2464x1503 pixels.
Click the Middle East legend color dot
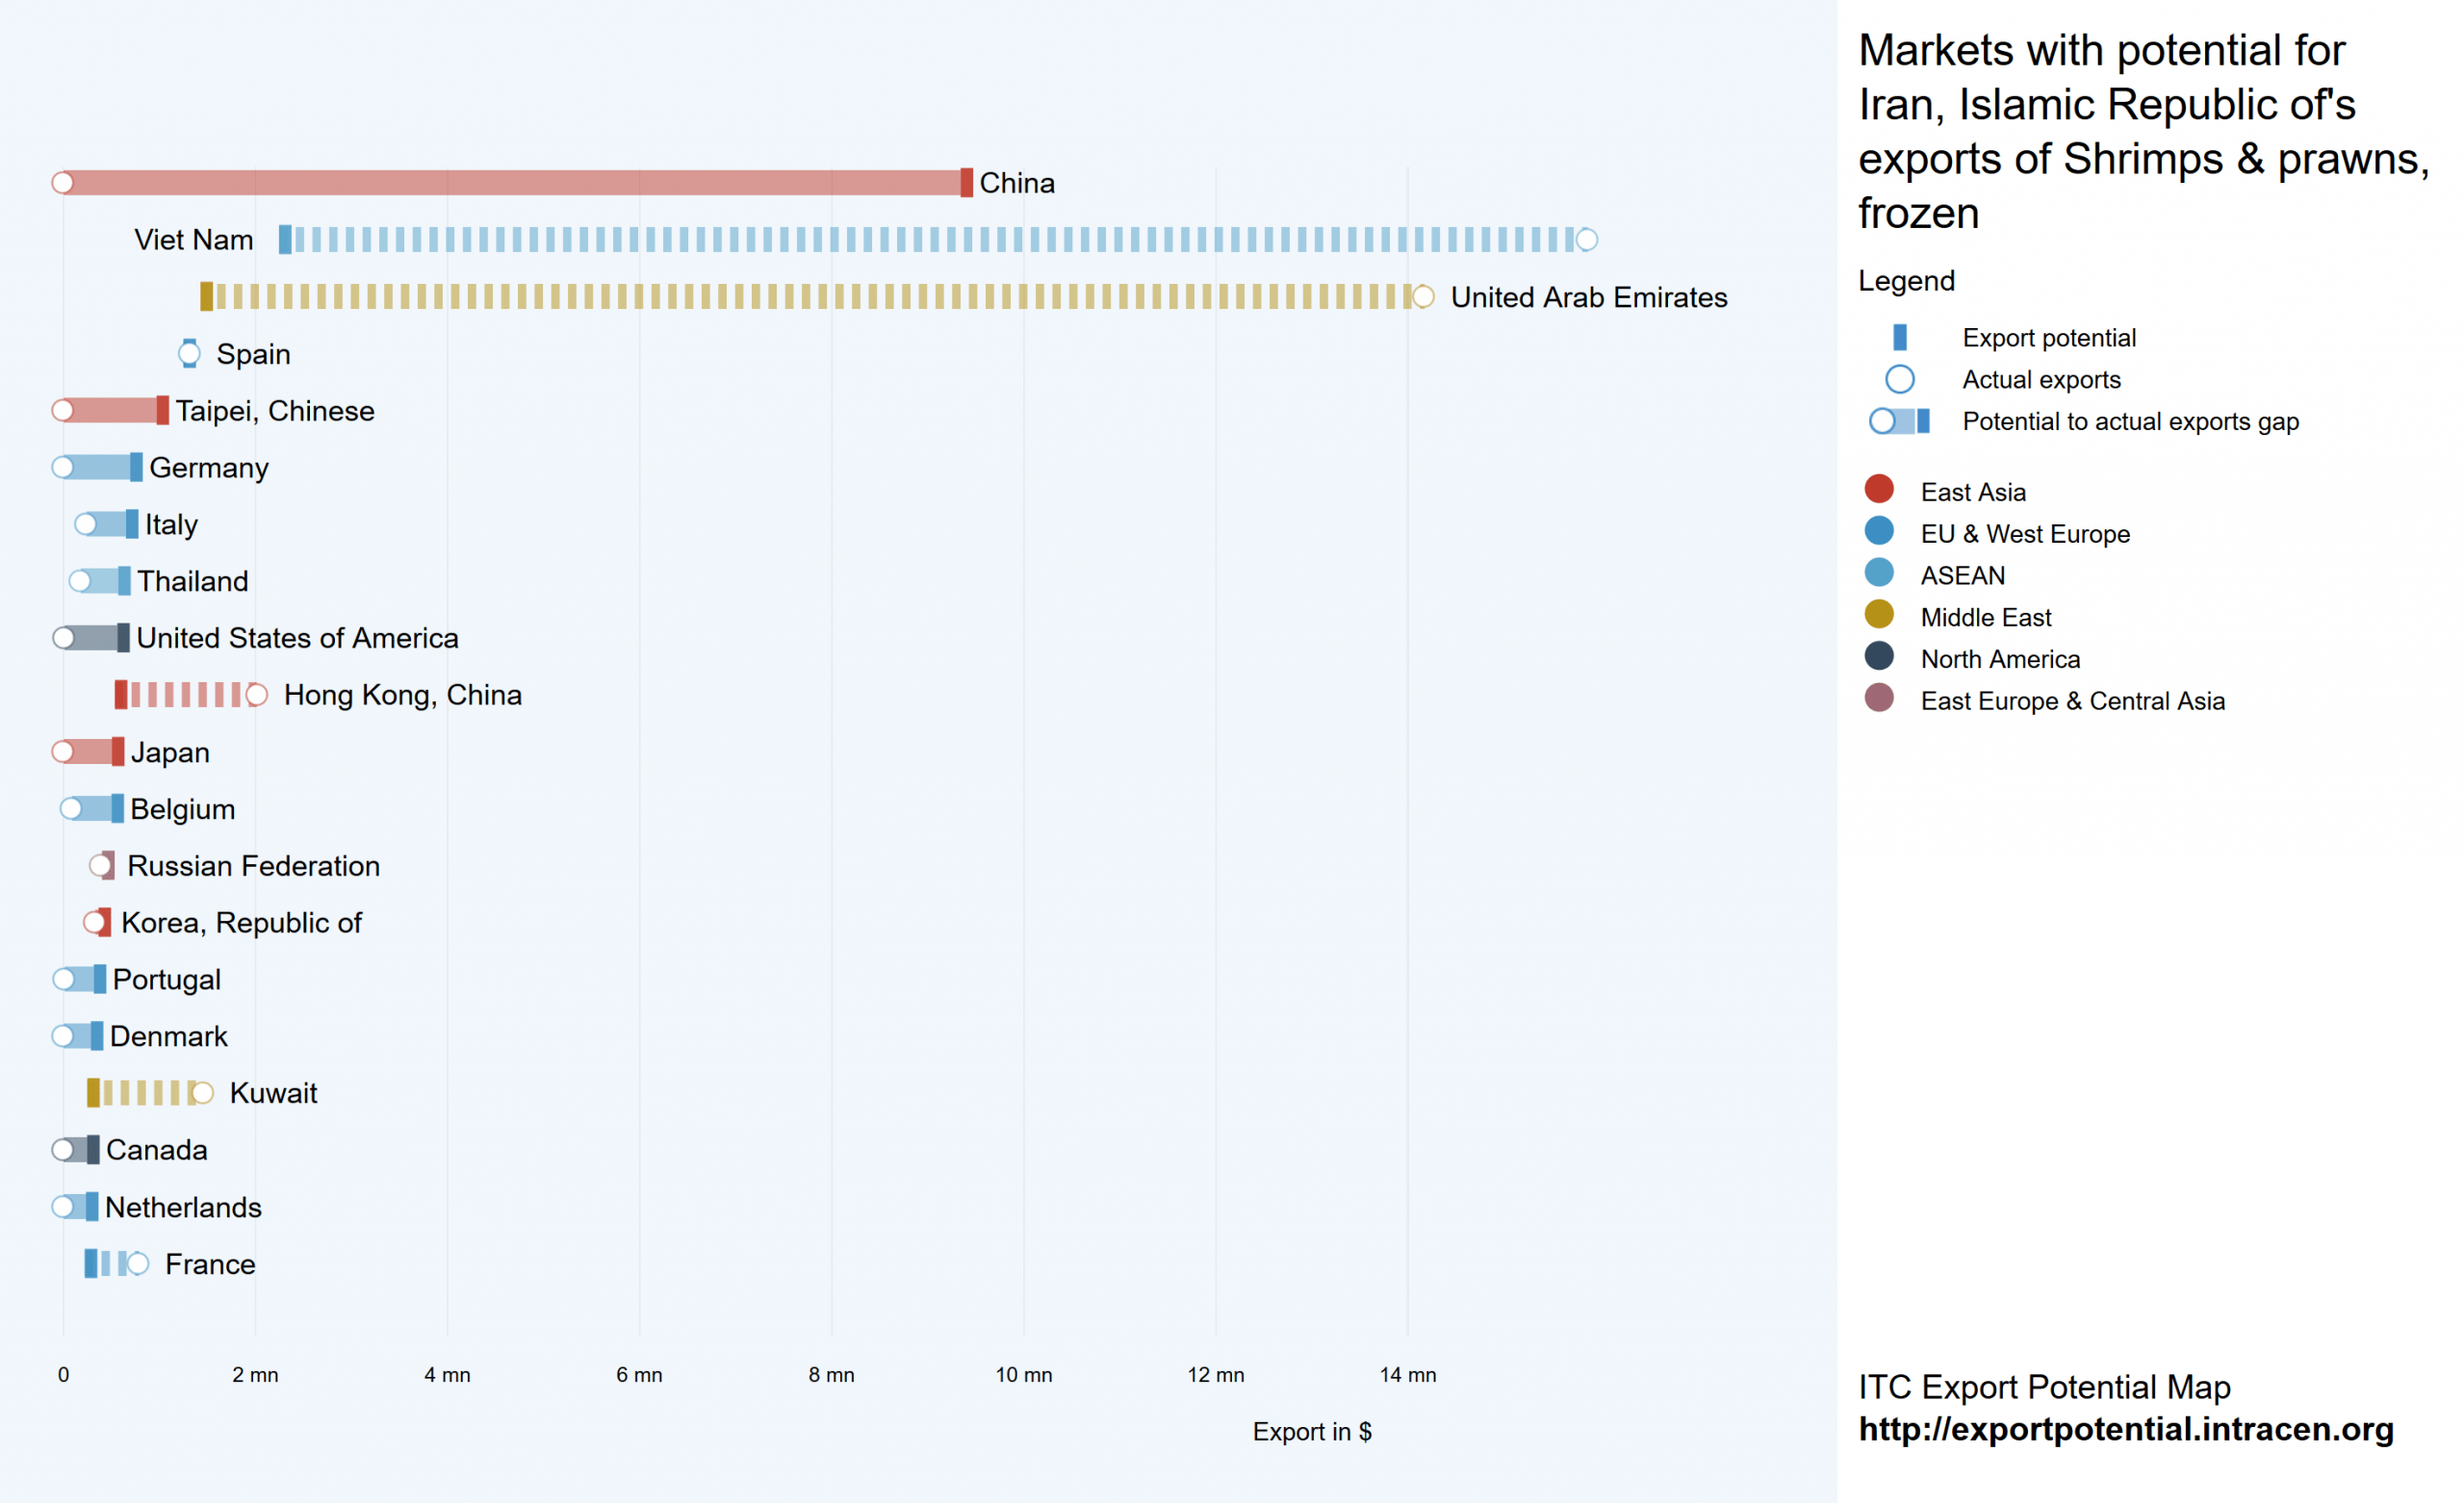[1879, 614]
